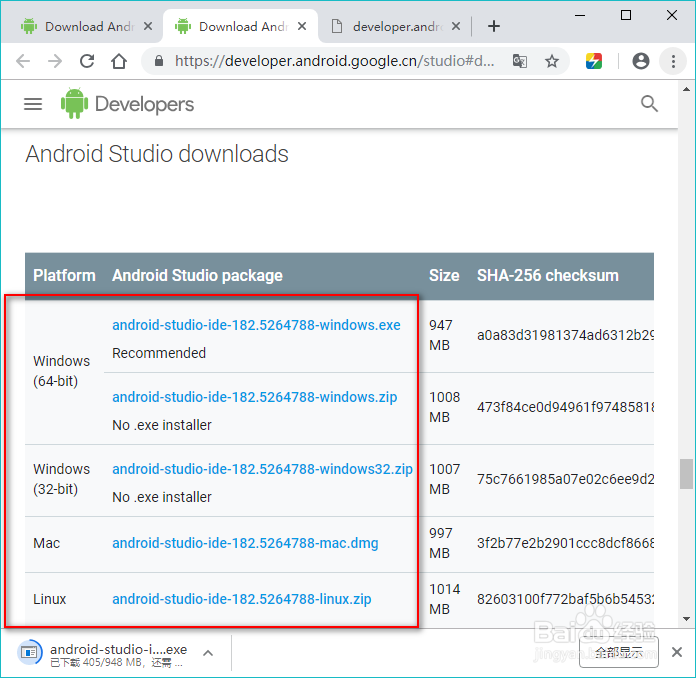The height and width of the screenshot is (678, 696).
Task: Click the search magnifier icon
Action: pyautogui.click(x=650, y=104)
